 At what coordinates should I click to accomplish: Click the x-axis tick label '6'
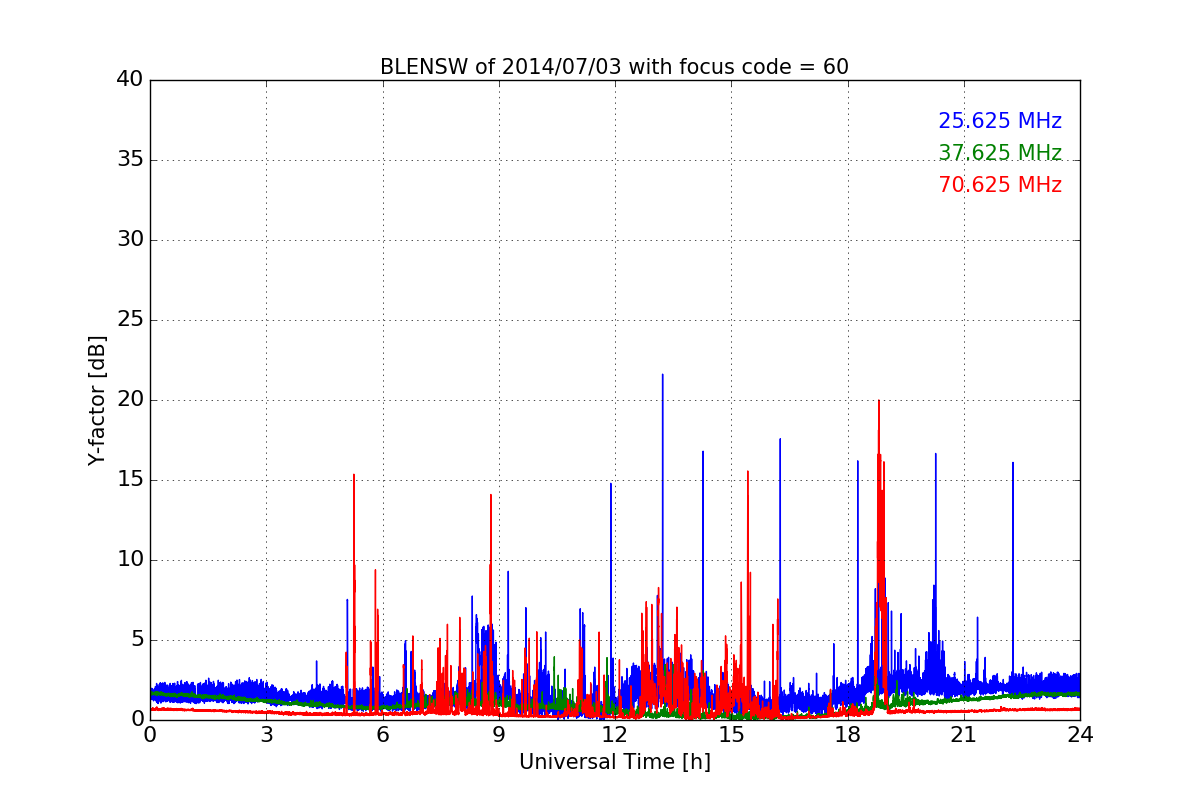383,735
